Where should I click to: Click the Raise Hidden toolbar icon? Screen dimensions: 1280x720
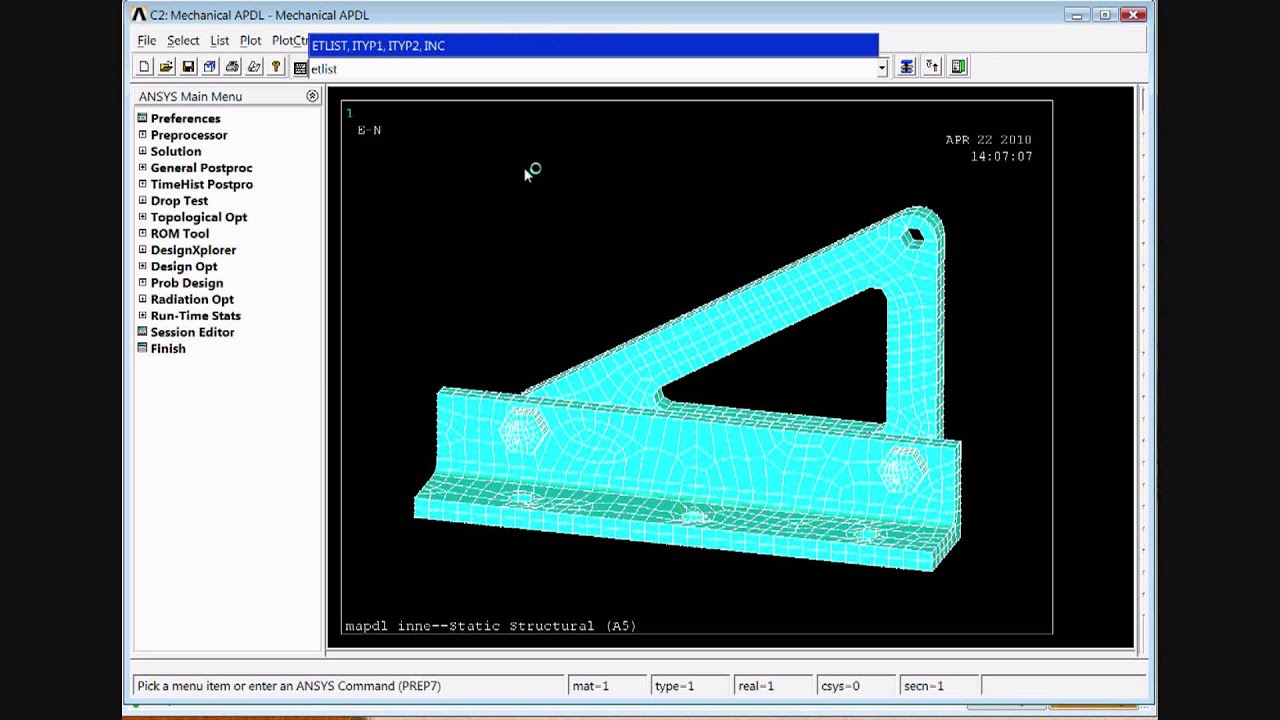pos(907,67)
